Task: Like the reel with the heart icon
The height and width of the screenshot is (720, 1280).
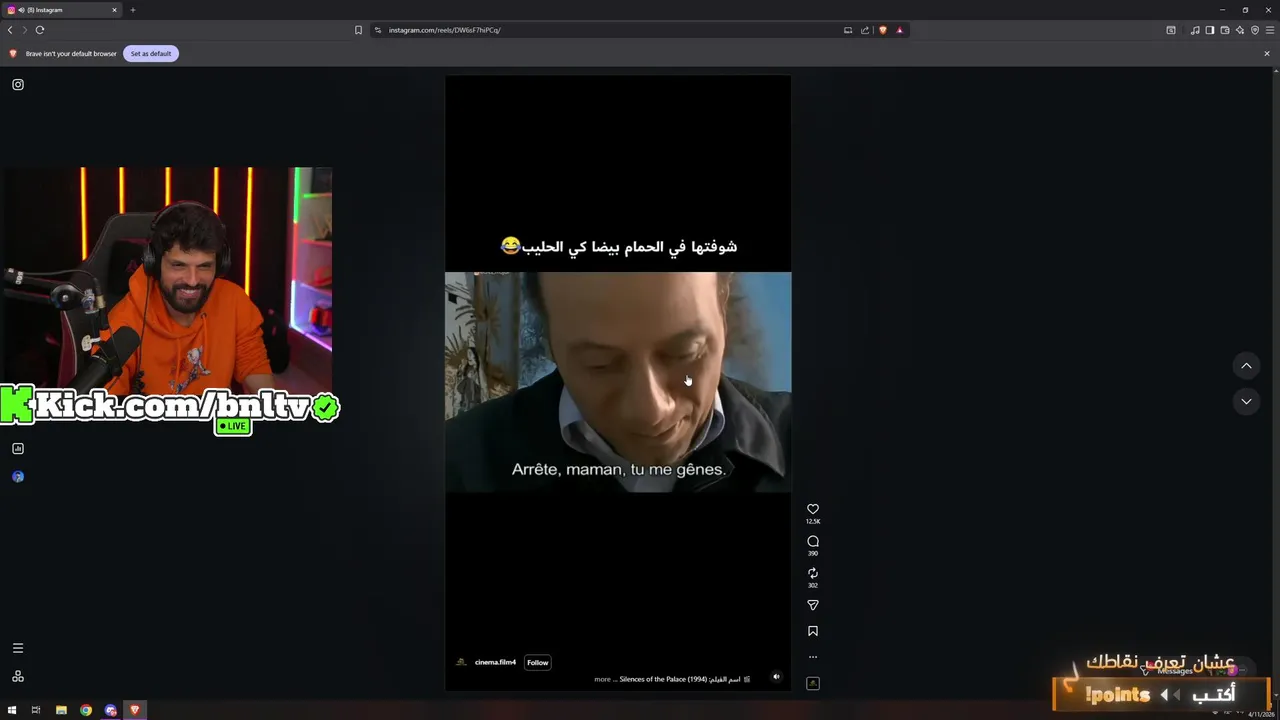Action: [x=813, y=509]
